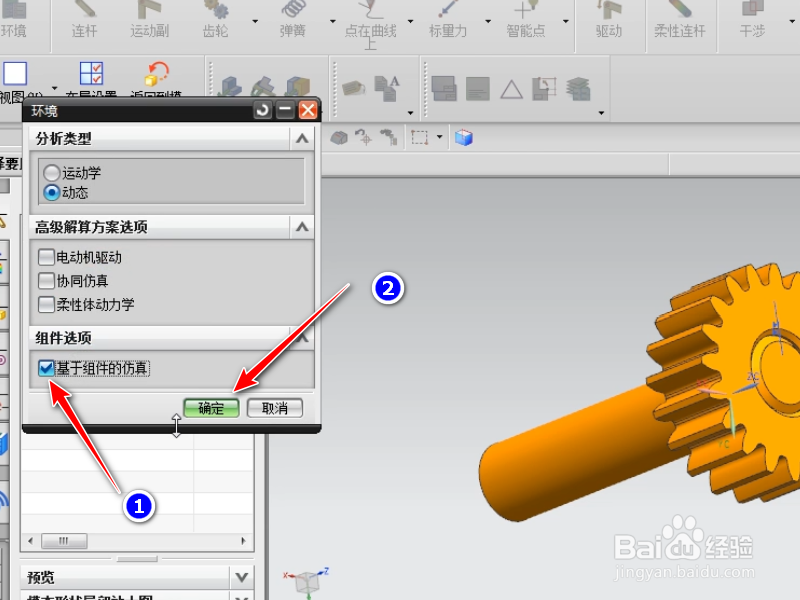Click the 返回到模型 return icon
800x600 pixels.
157,73
